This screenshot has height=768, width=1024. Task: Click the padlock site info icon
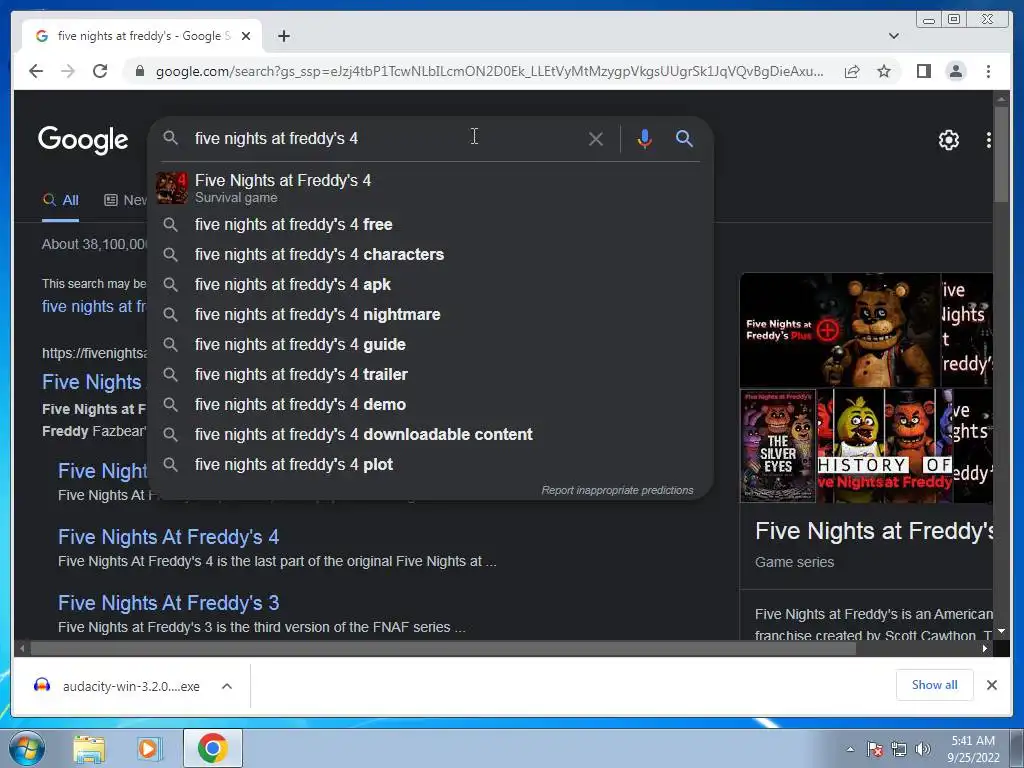[139, 71]
